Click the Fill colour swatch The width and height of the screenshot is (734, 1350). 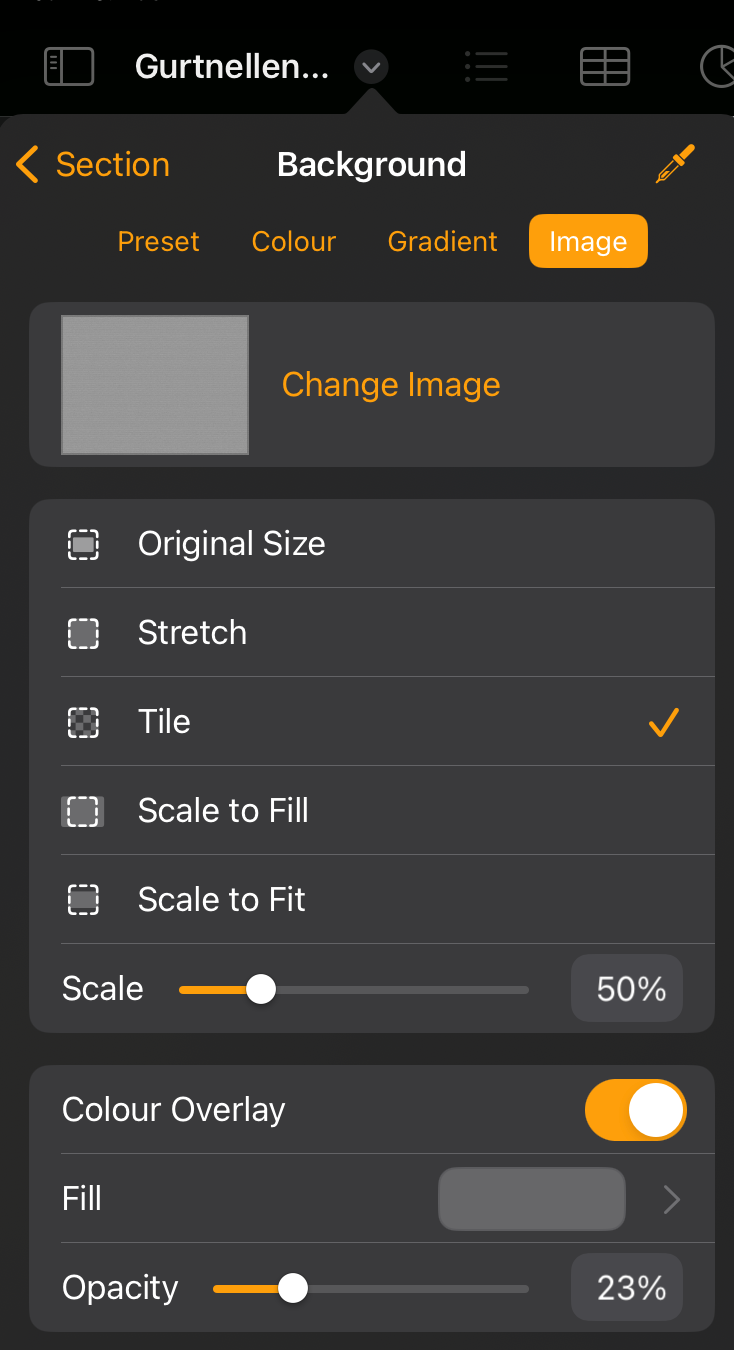pyautogui.click(x=532, y=1199)
